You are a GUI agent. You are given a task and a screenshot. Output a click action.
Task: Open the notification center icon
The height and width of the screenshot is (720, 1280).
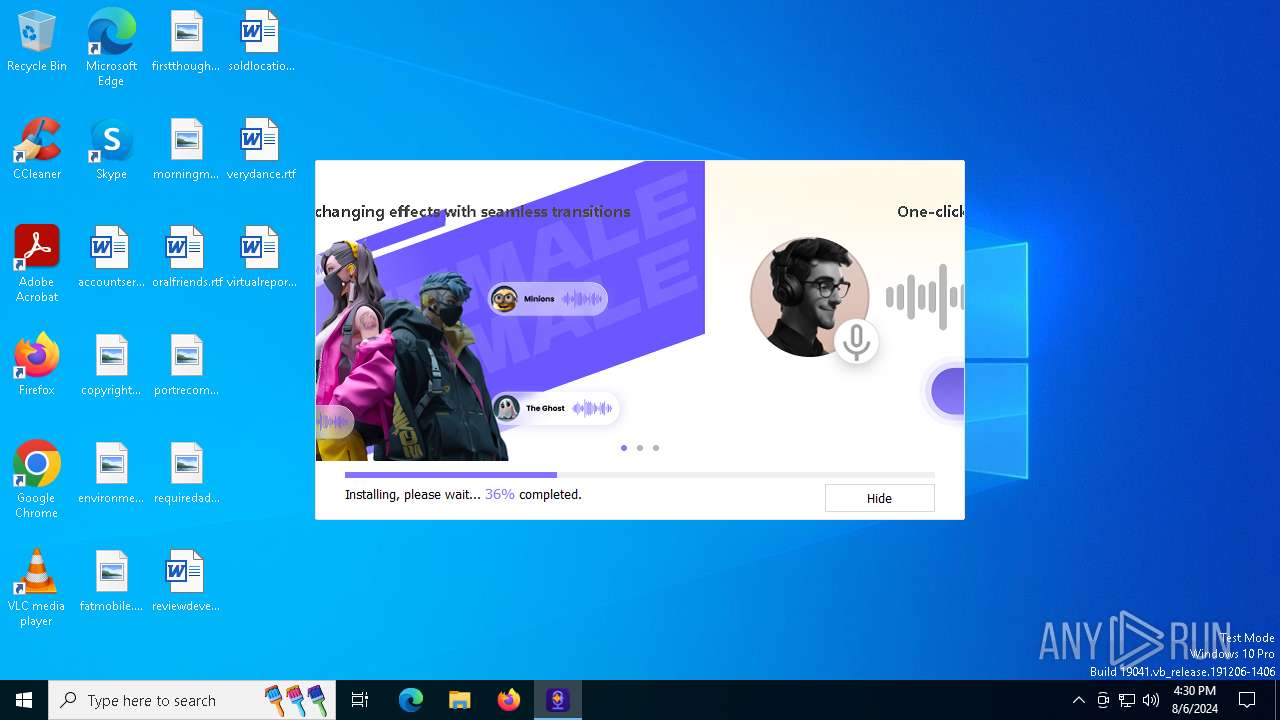tap(1248, 700)
